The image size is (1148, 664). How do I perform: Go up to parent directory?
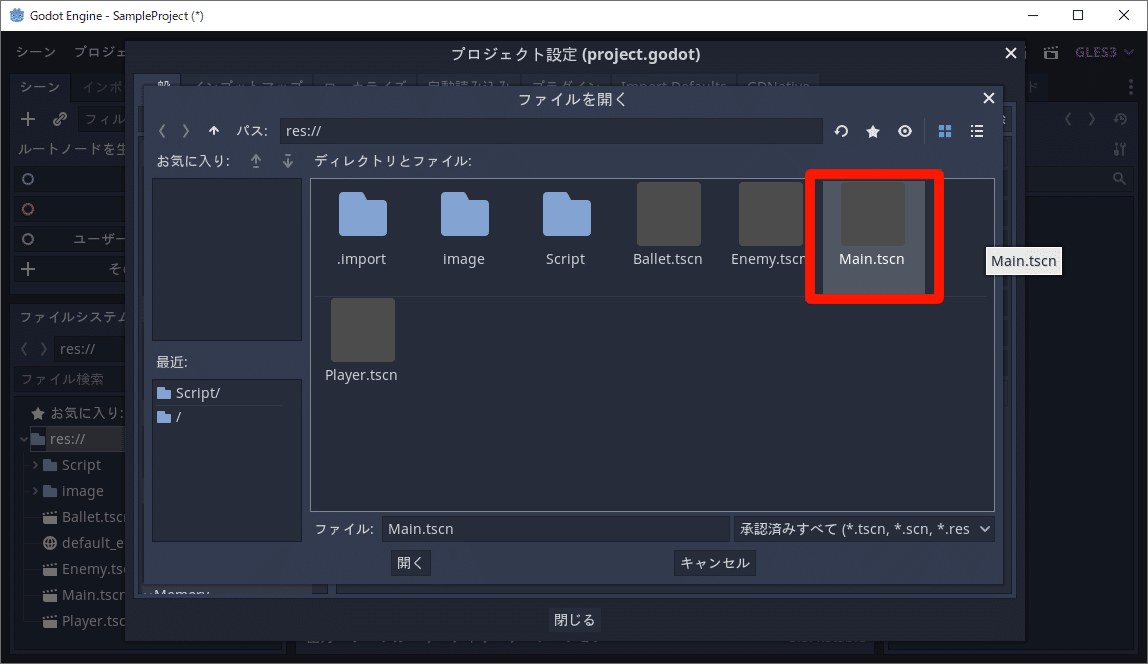click(x=214, y=131)
